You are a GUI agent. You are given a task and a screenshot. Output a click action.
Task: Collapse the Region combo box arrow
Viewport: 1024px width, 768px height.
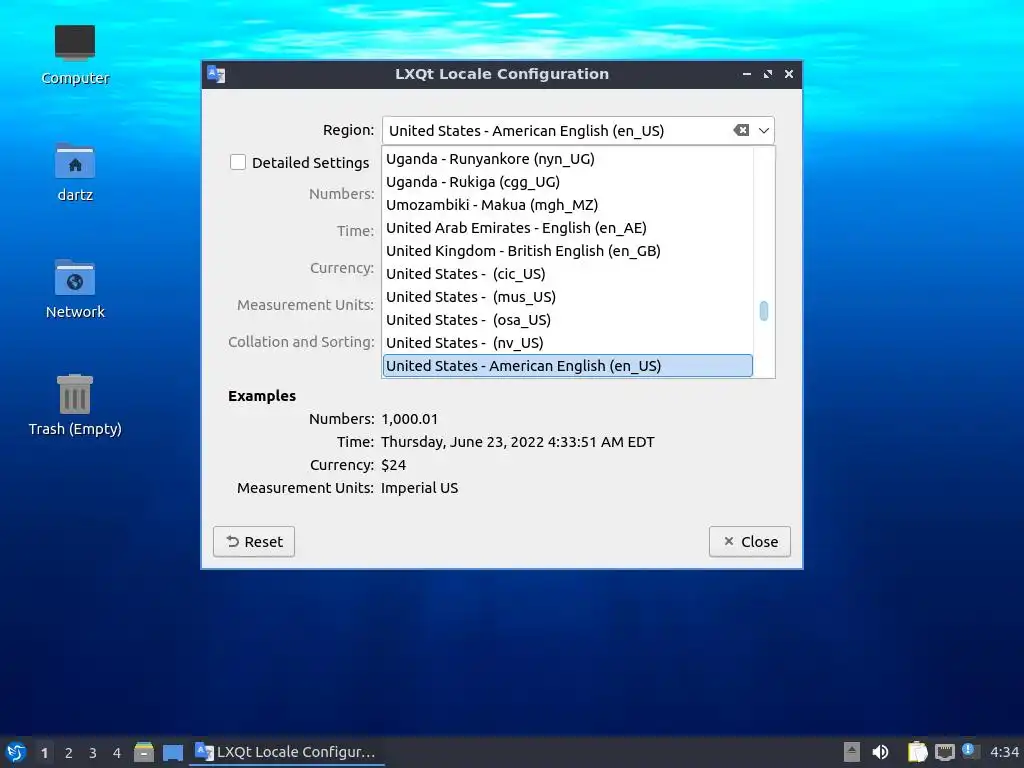tap(763, 131)
